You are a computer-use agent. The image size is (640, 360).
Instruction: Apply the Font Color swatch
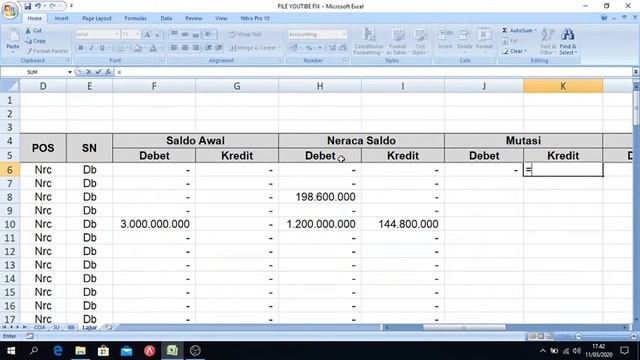point(153,48)
